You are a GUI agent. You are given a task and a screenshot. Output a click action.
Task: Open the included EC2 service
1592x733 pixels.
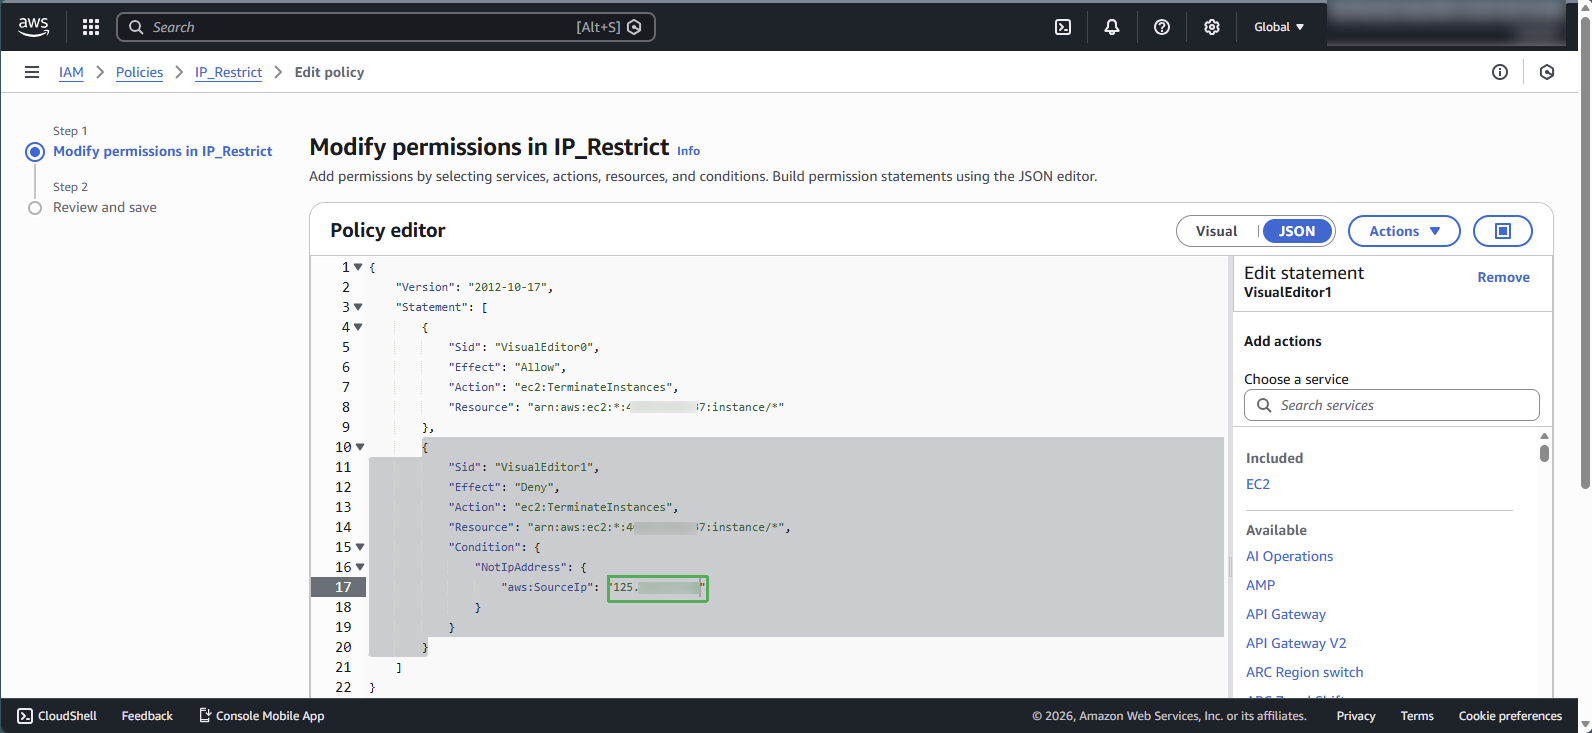pos(1257,484)
